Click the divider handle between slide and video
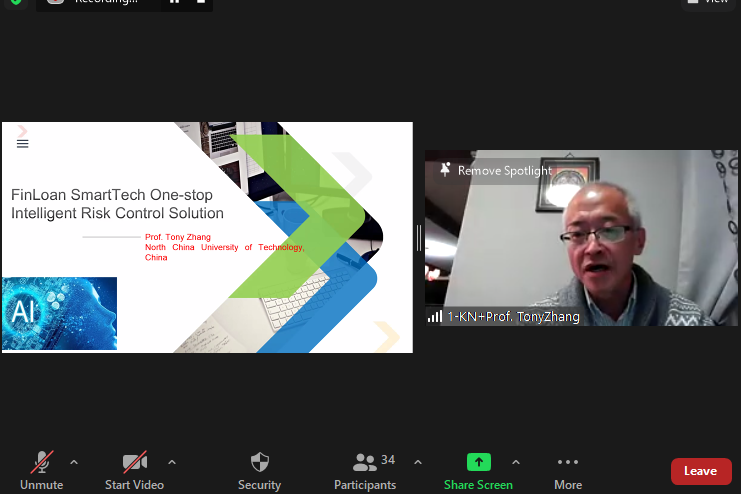741x494 pixels. tap(419, 238)
